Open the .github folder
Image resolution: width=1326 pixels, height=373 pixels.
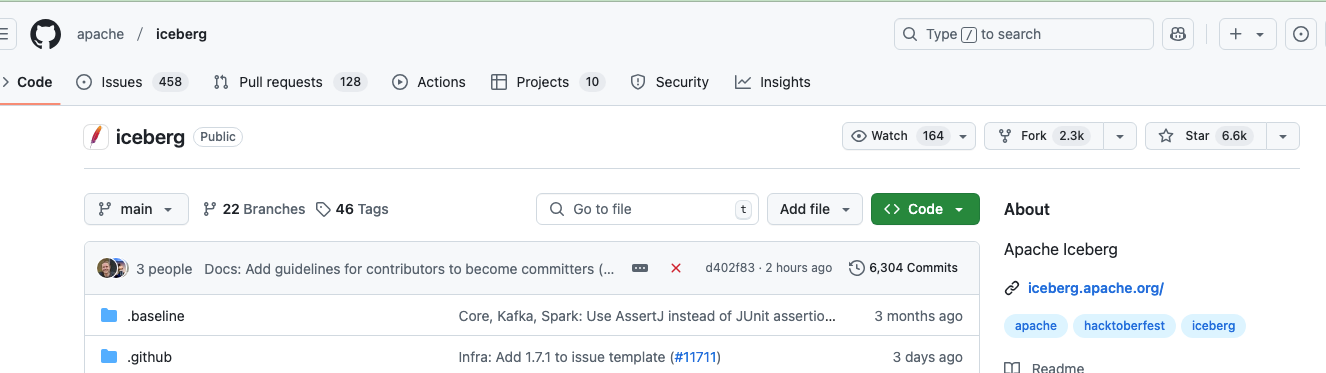coord(150,357)
